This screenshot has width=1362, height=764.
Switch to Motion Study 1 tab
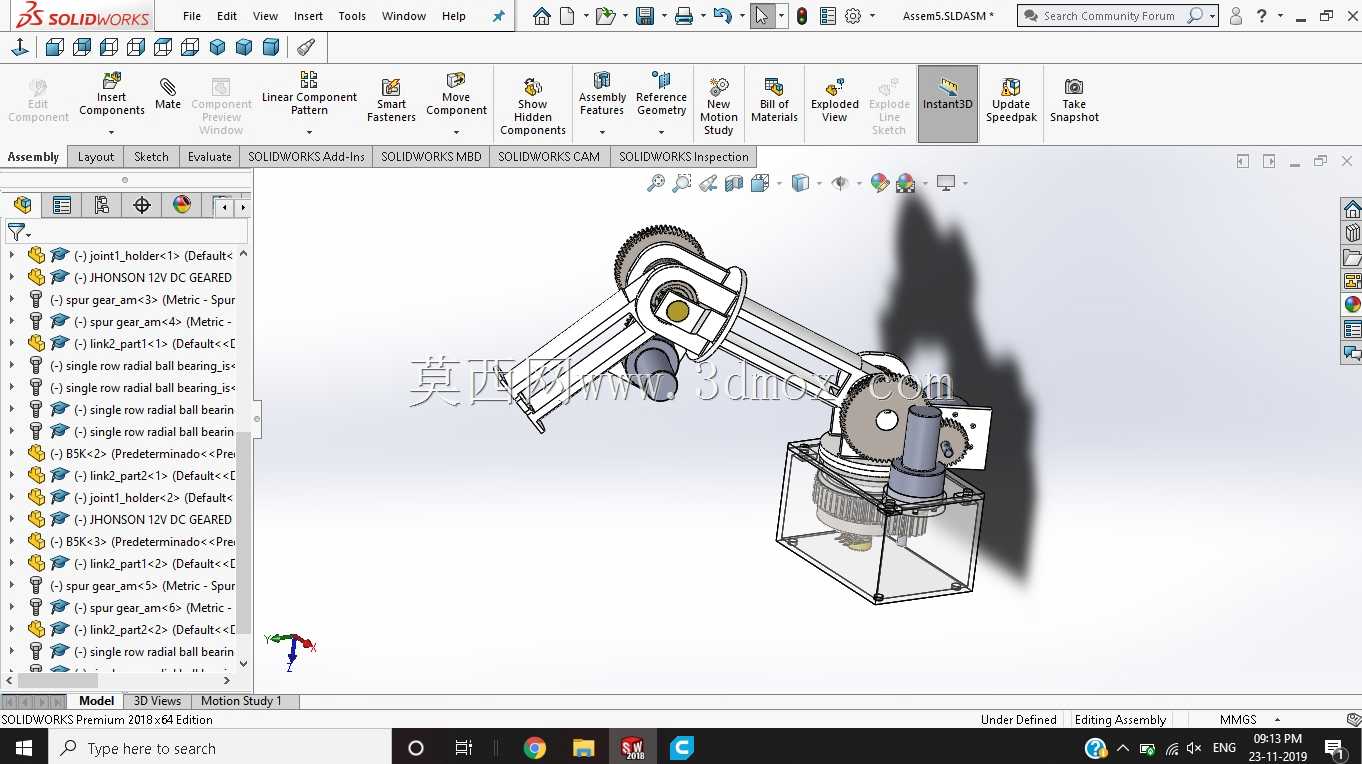241,701
